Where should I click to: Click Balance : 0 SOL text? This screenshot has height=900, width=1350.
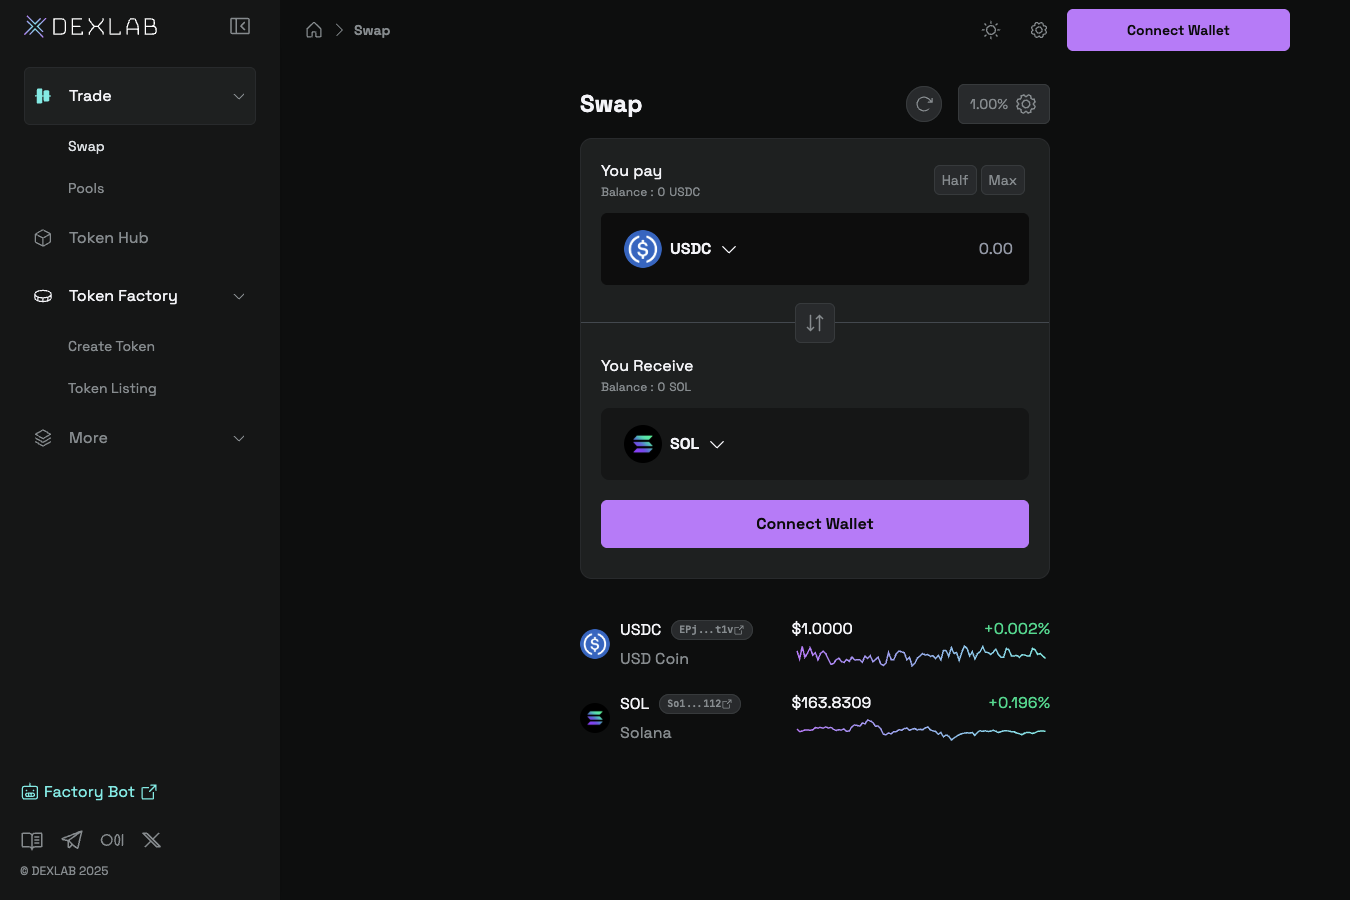pos(646,387)
